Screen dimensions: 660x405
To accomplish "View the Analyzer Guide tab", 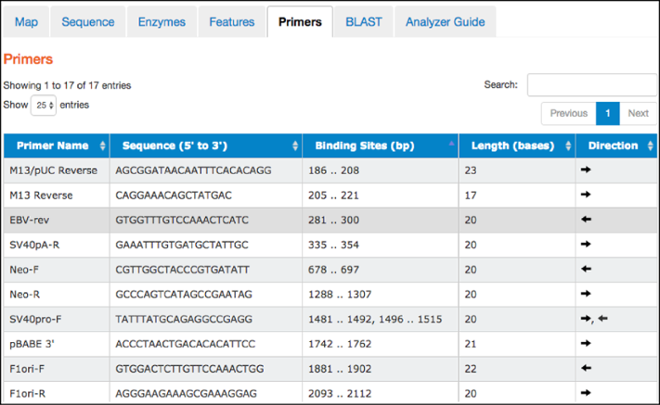I will pos(444,21).
